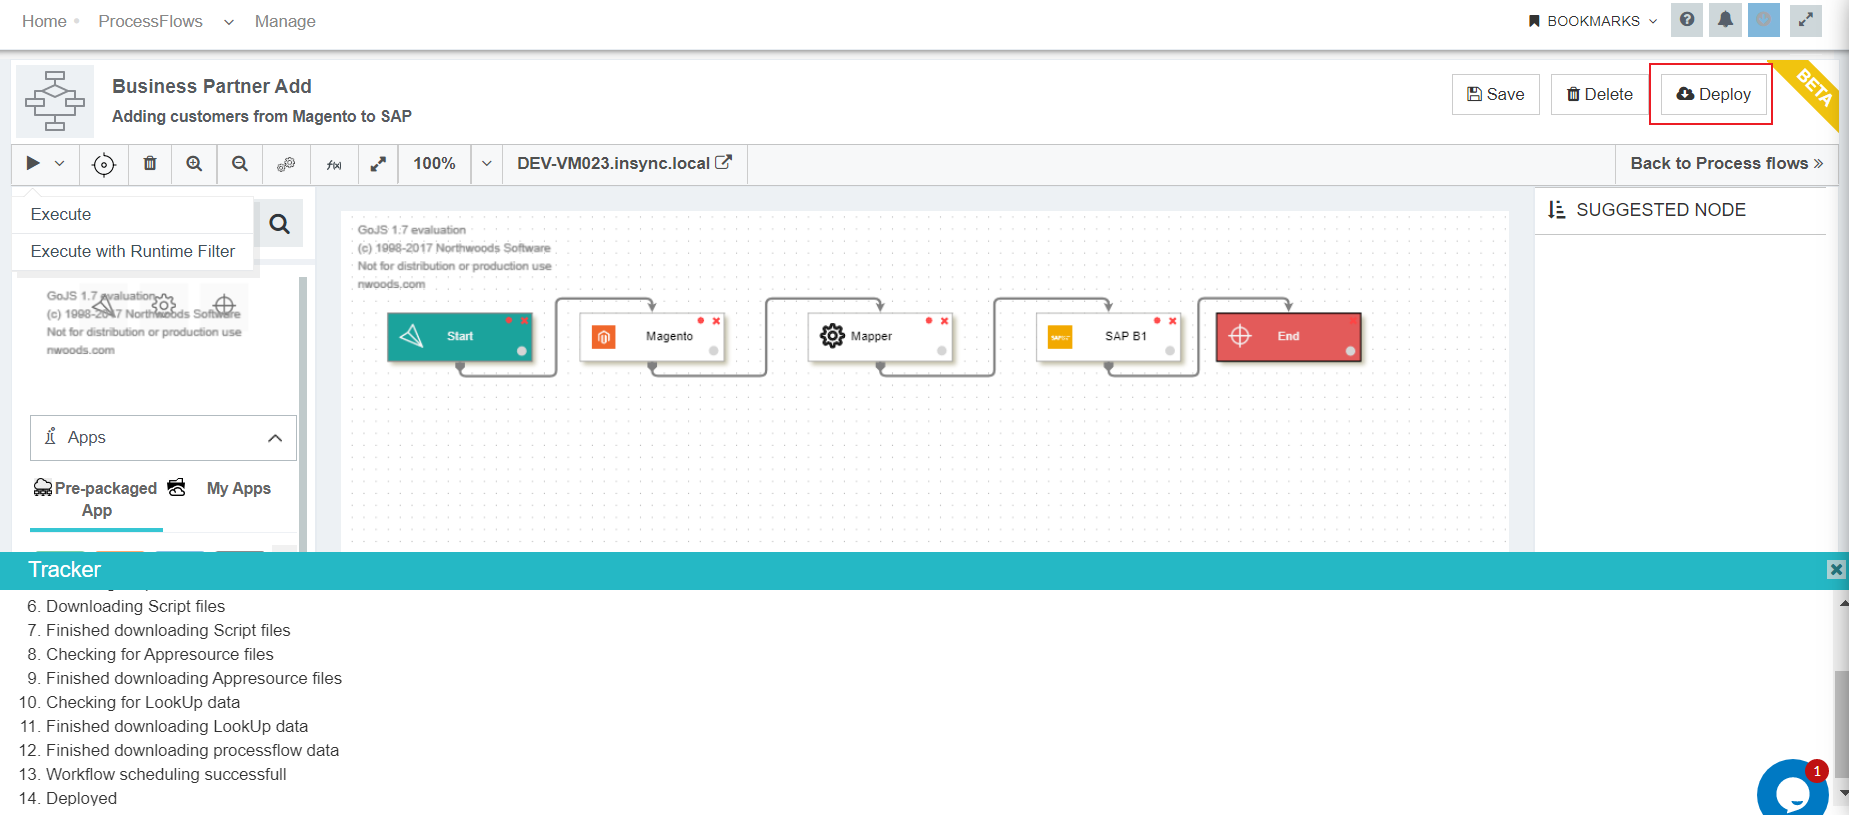The width and height of the screenshot is (1849, 815).
Task: Click the auto-arrange target icon in toolbar
Action: click(x=104, y=164)
